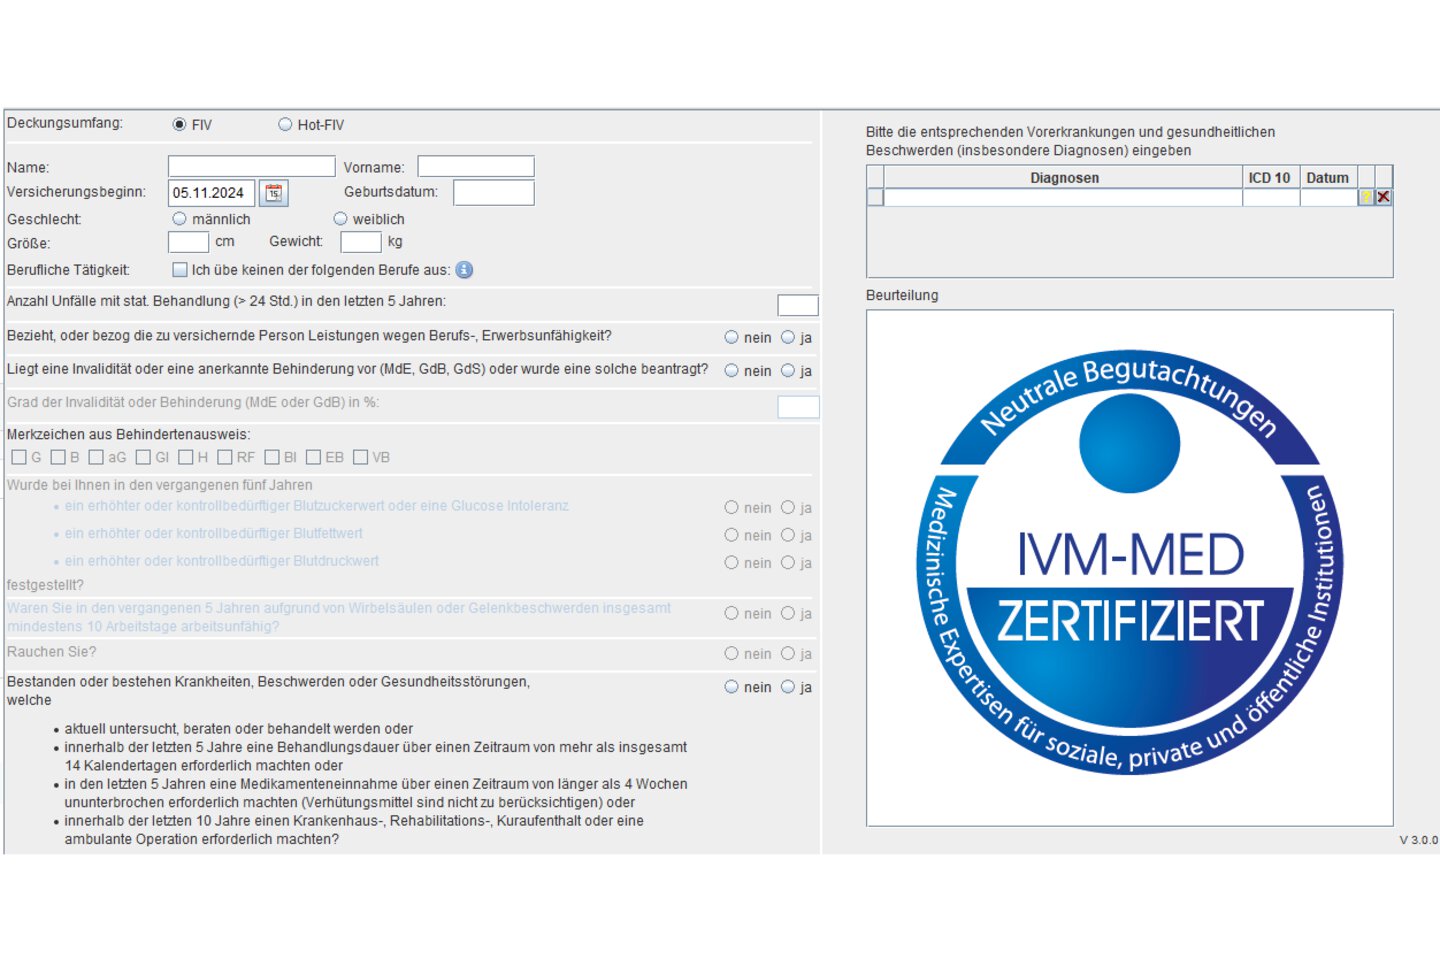Screen dimensions: 1440x959
Task: Tick the Gl Merkzeichen checkbox
Action: pyautogui.click(x=143, y=458)
